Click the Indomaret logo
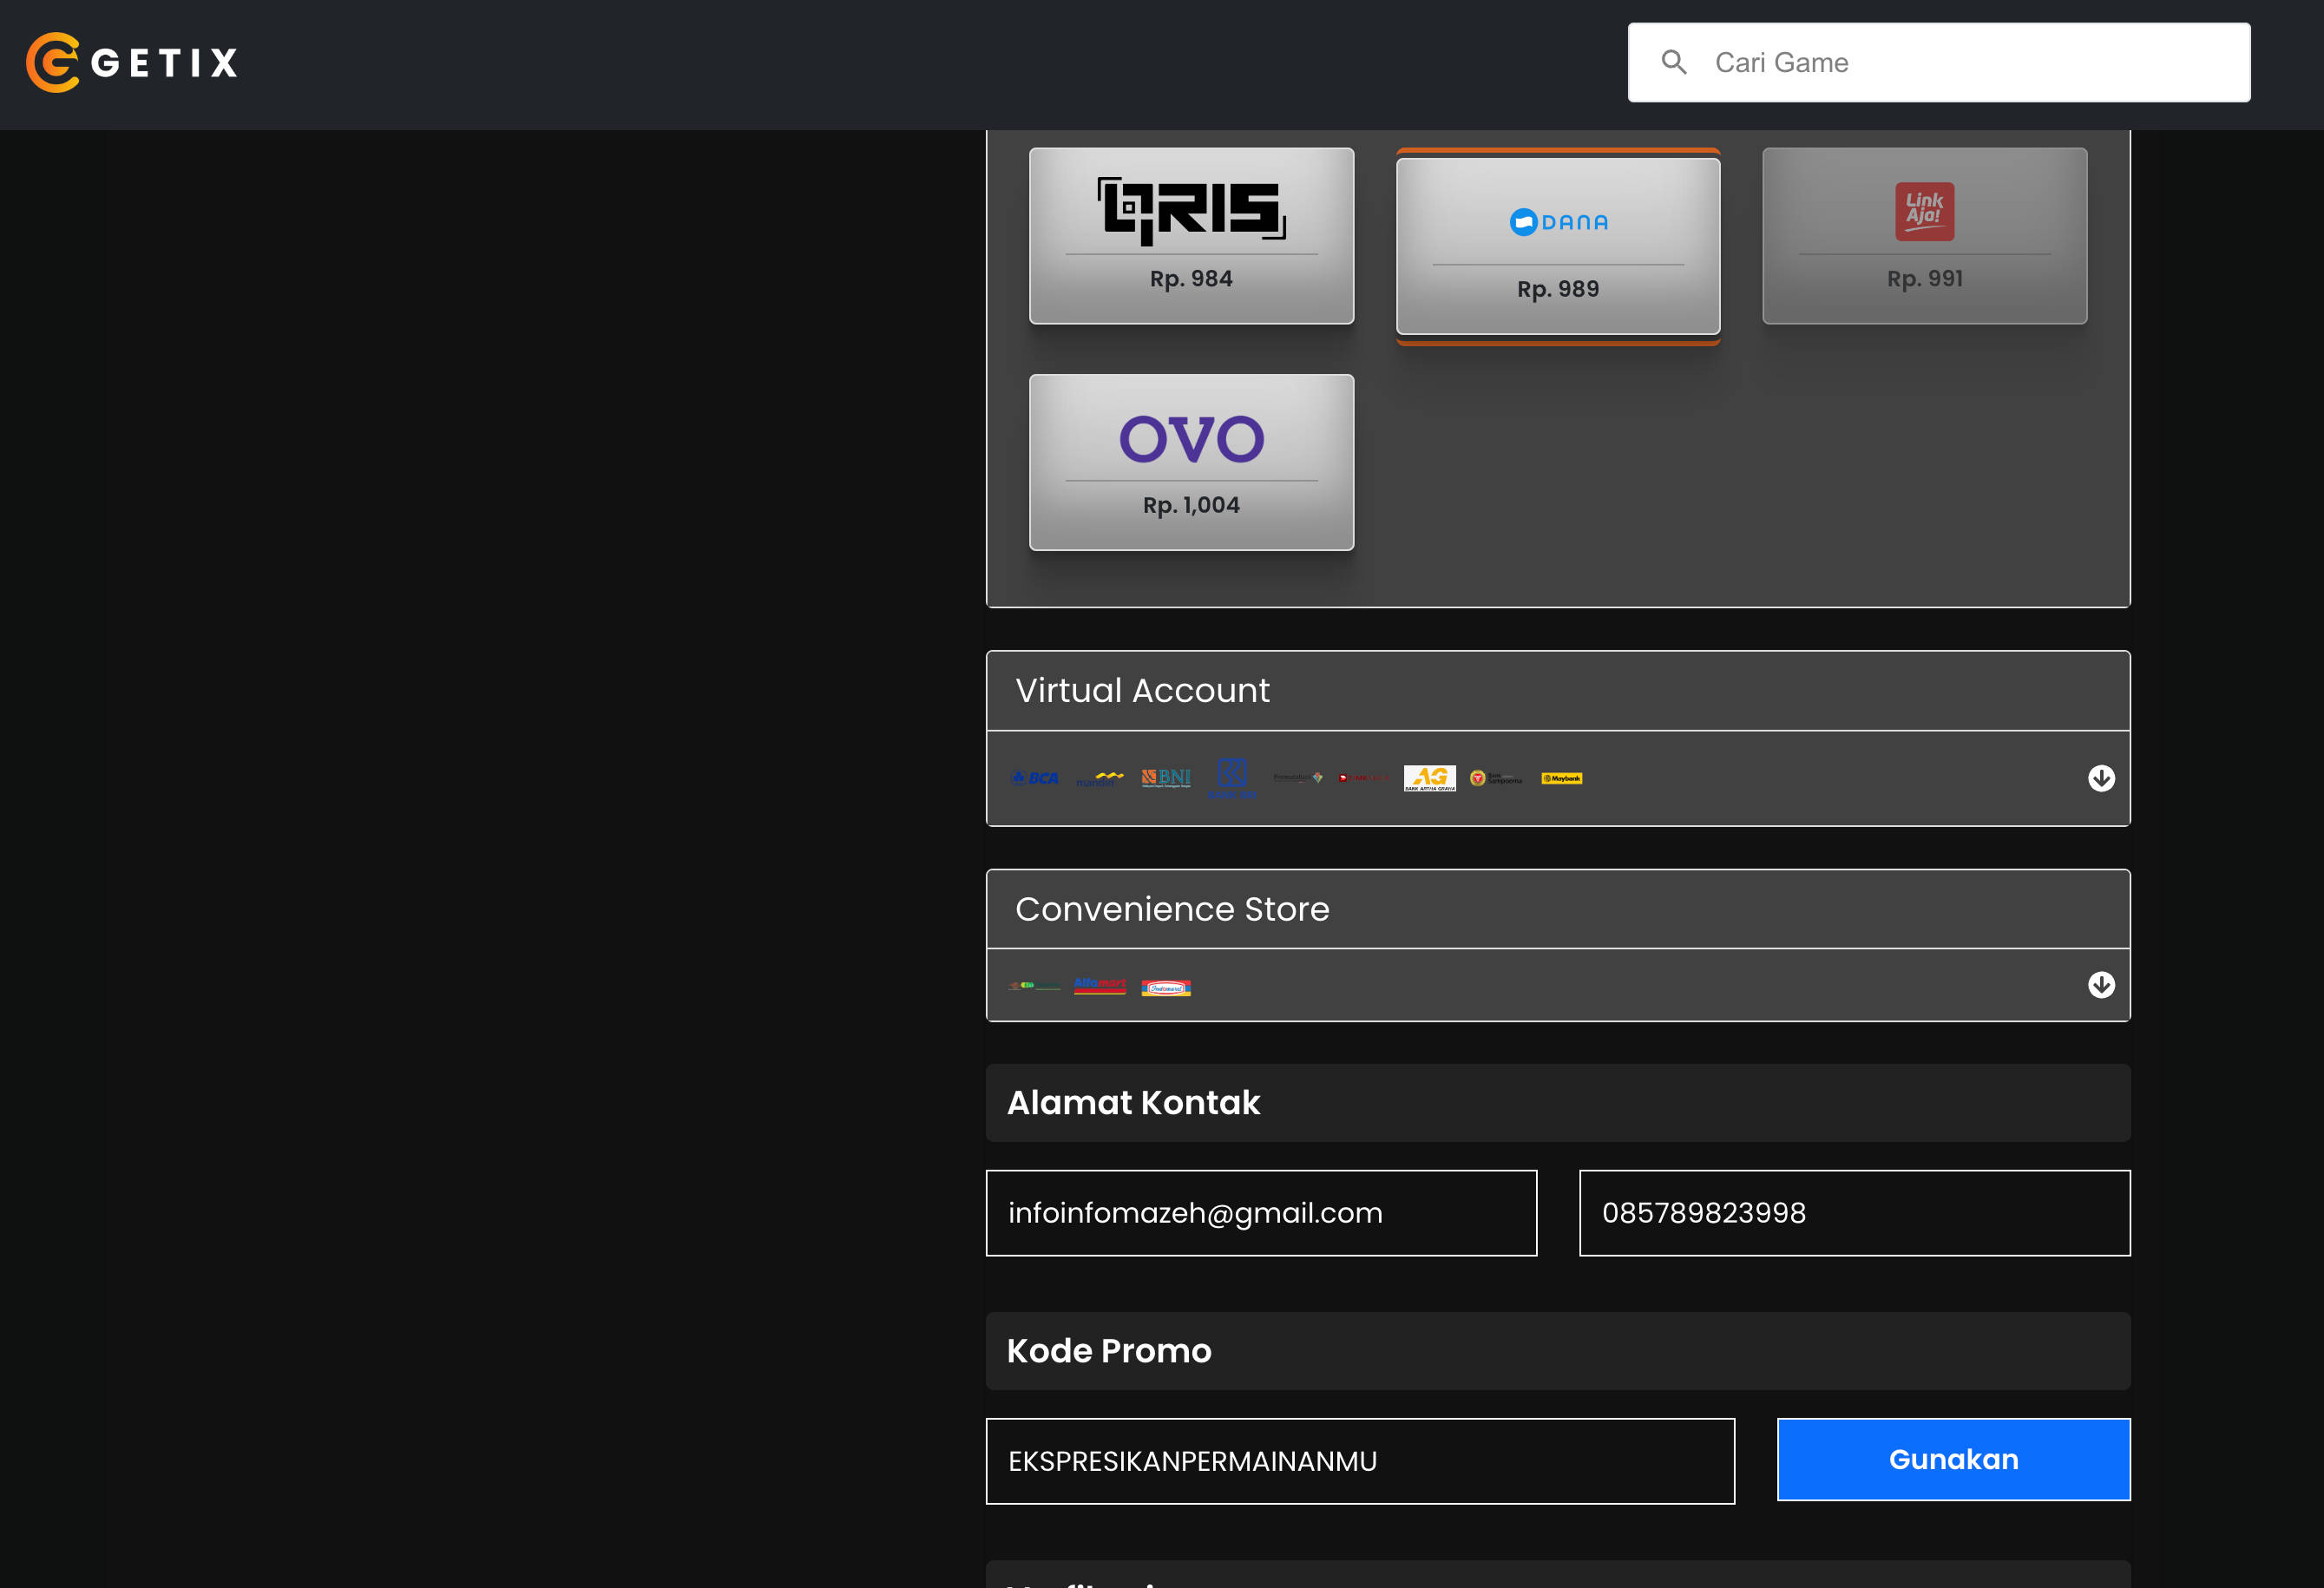This screenshot has height=1588, width=2324. [1166, 988]
